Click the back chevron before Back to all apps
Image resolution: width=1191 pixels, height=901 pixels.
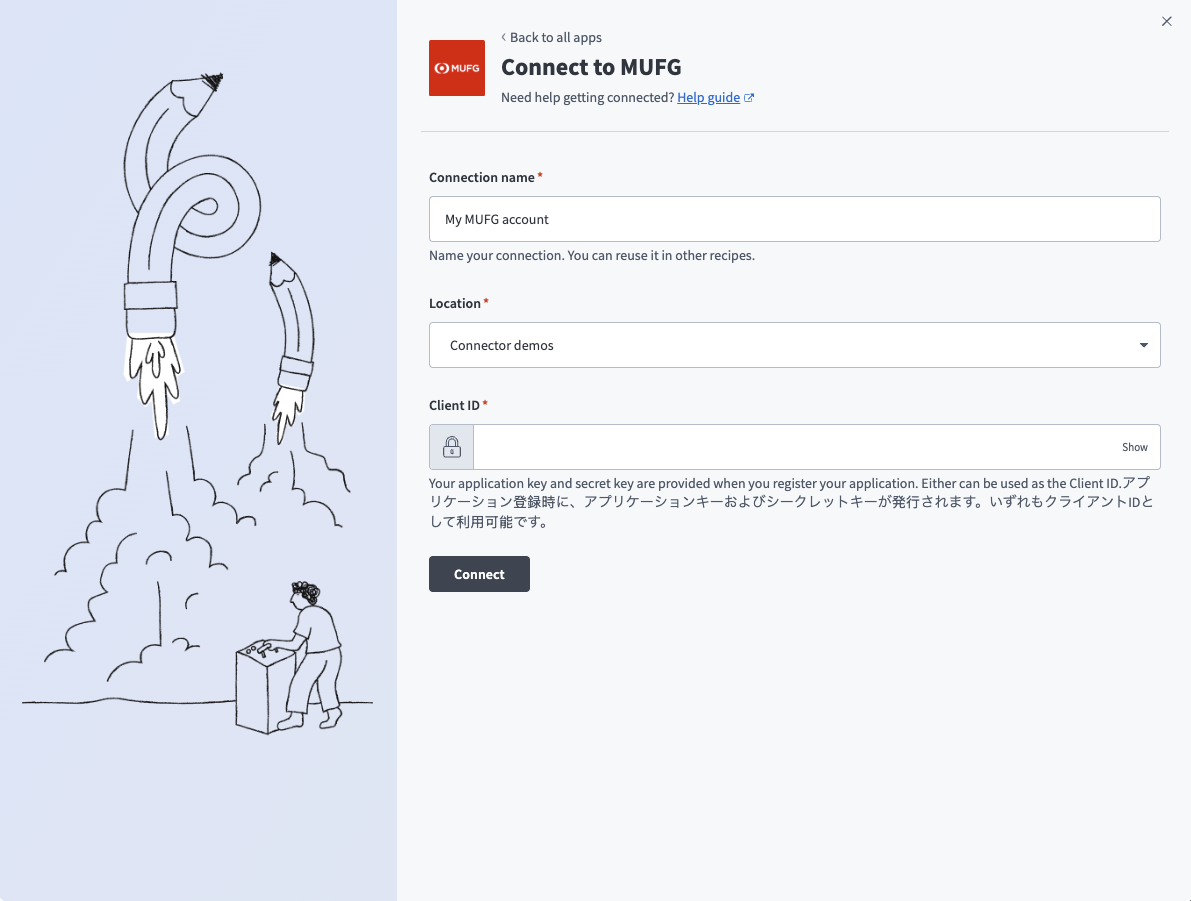pos(503,38)
